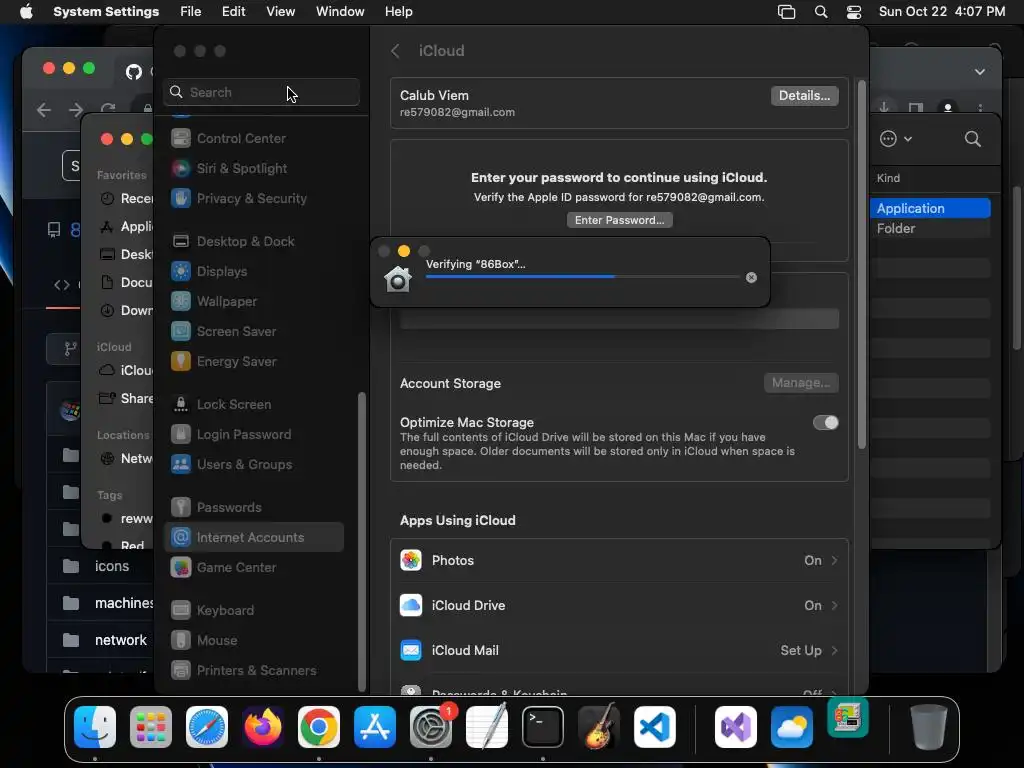Open TextEdit from the Dock

(487, 727)
